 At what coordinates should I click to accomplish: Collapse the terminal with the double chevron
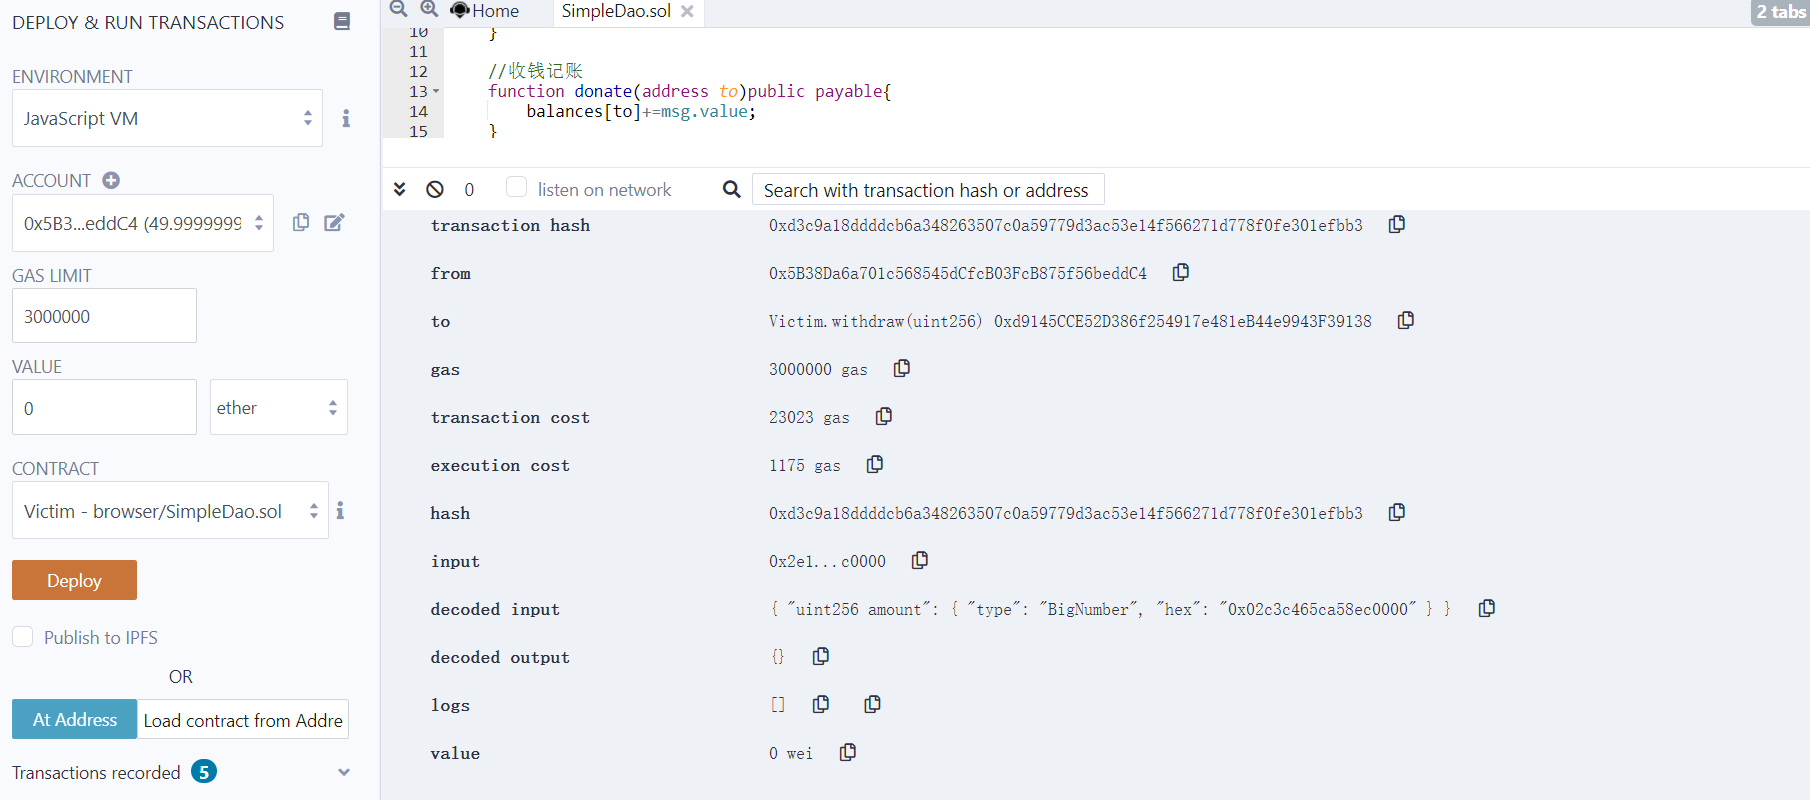[x=399, y=189]
